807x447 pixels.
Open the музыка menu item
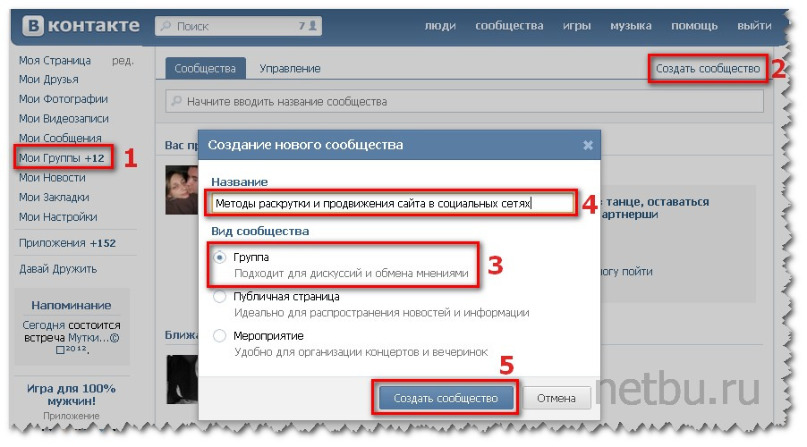(630, 26)
